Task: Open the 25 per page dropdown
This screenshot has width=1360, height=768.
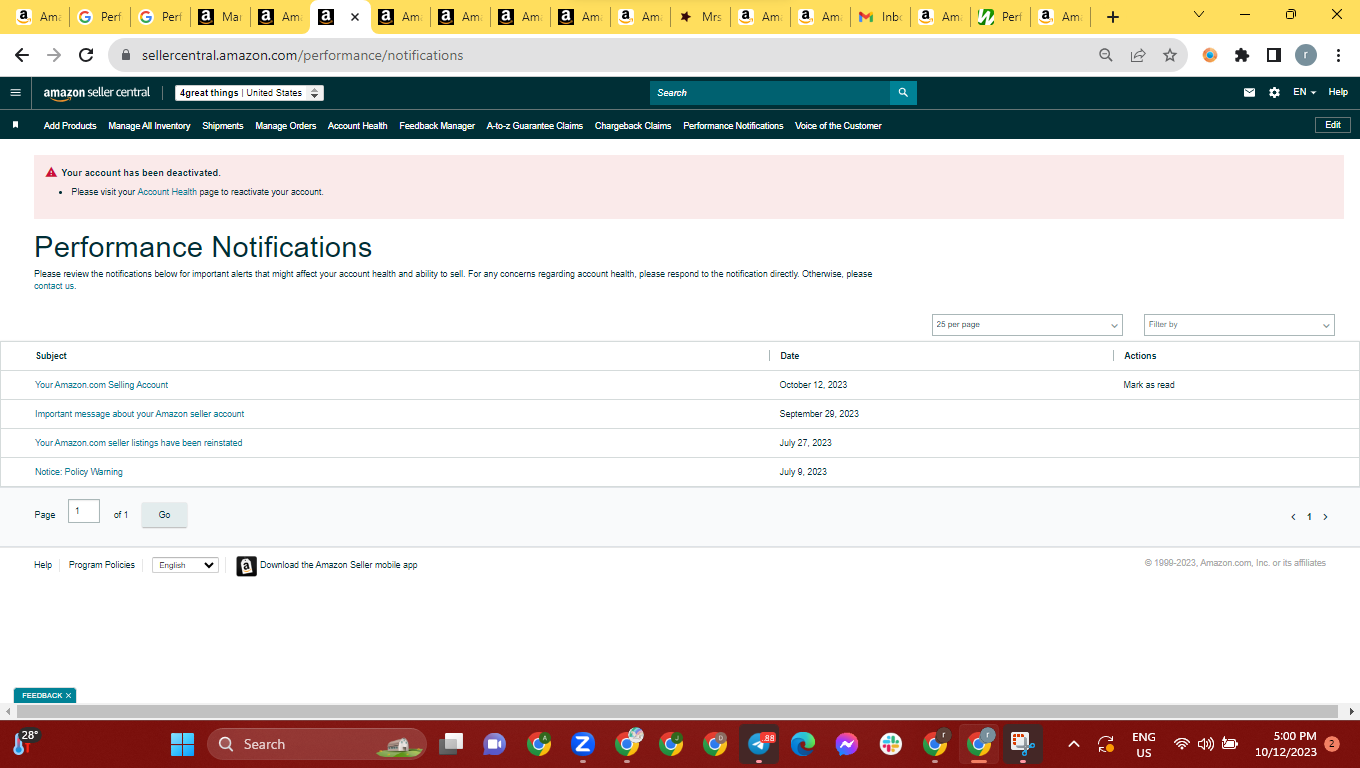Action: coord(1027,325)
